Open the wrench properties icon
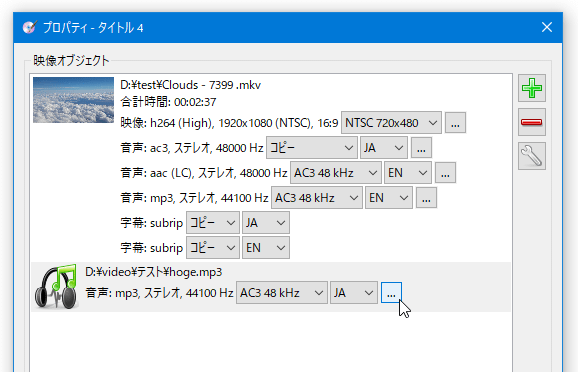 [x=532, y=156]
